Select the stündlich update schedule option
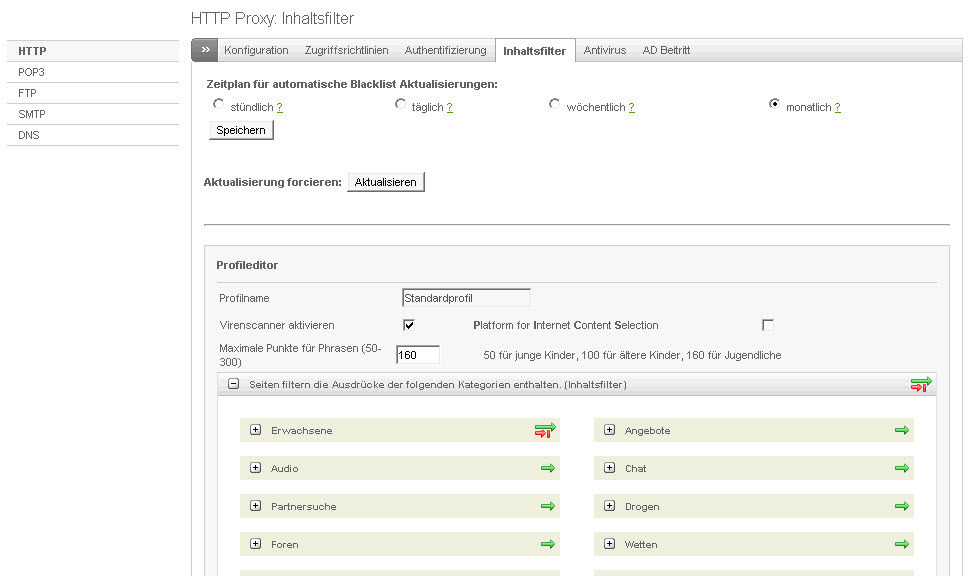The image size is (969, 576). point(219,104)
